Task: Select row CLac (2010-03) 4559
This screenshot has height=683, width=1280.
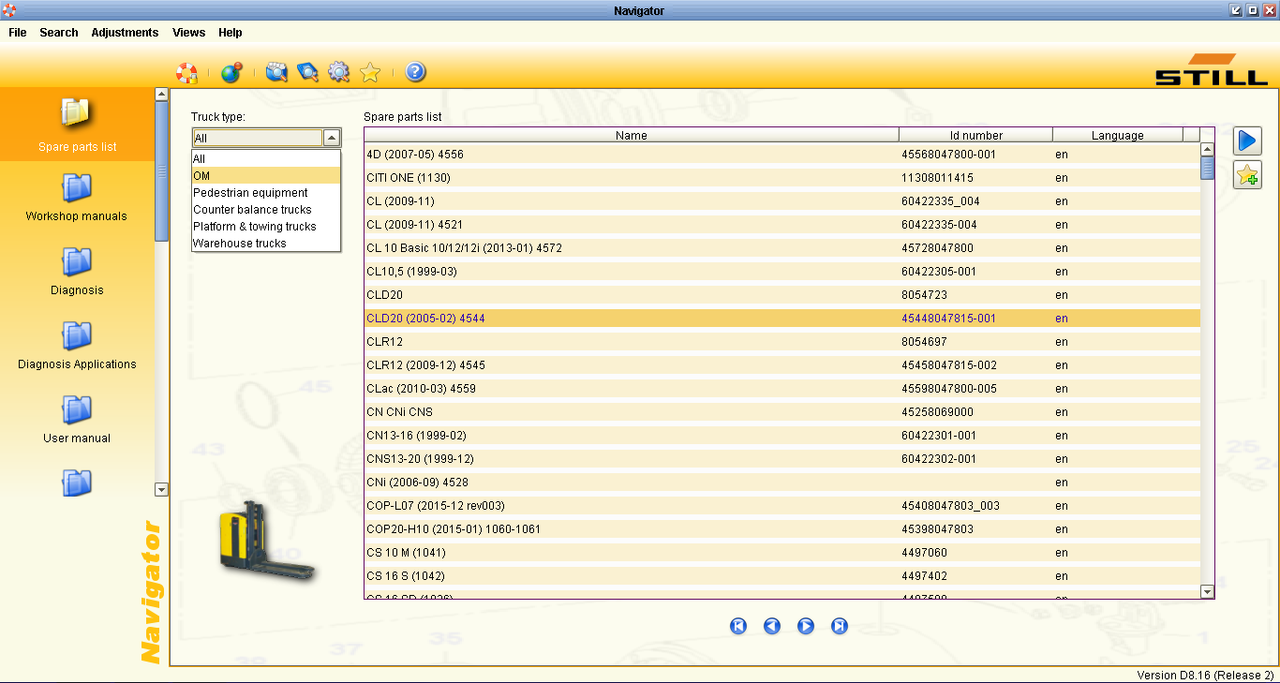Action: click(x=782, y=389)
